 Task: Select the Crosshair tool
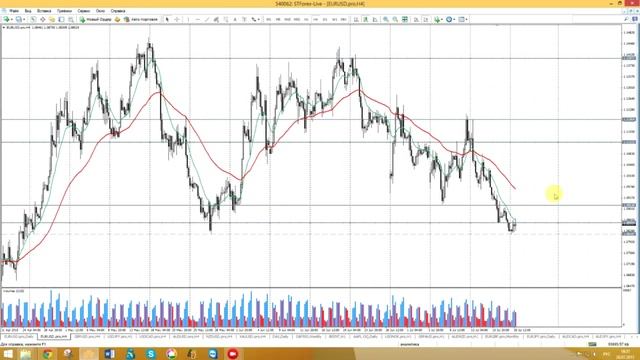click(177, 19)
